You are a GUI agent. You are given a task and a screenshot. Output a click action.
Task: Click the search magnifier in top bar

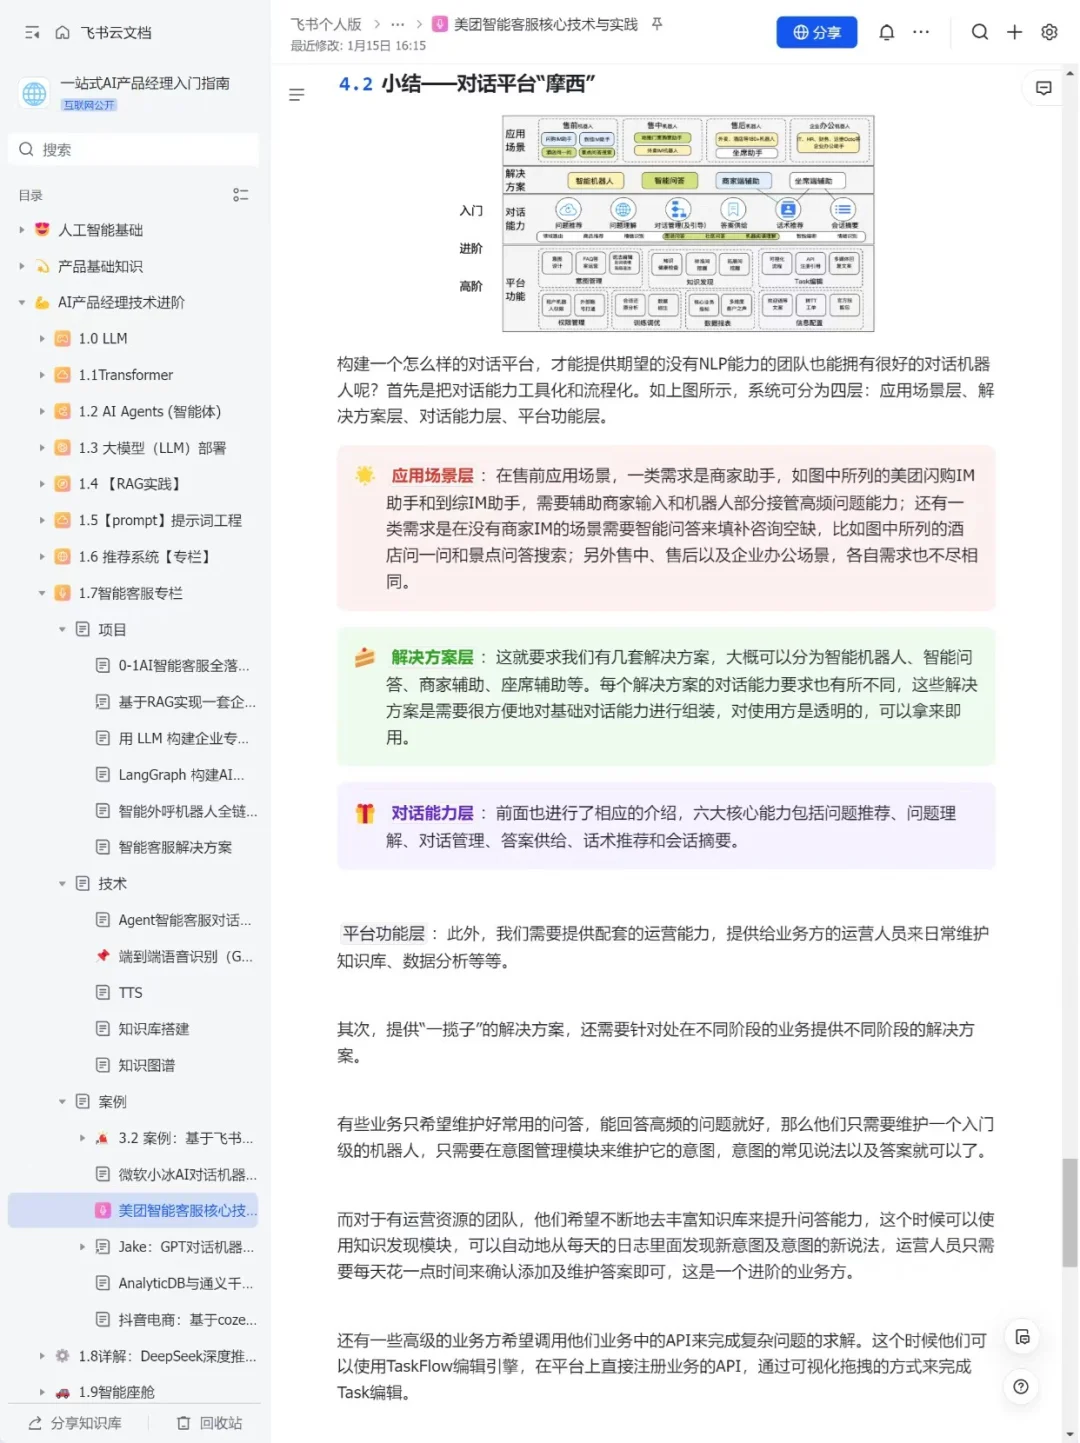(980, 32)
